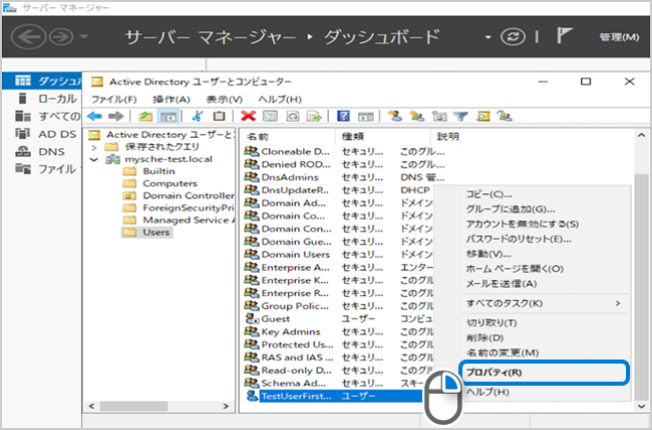Click the 種類 column header
Viewport: 652px width, 430px height.
coord(383,136)
